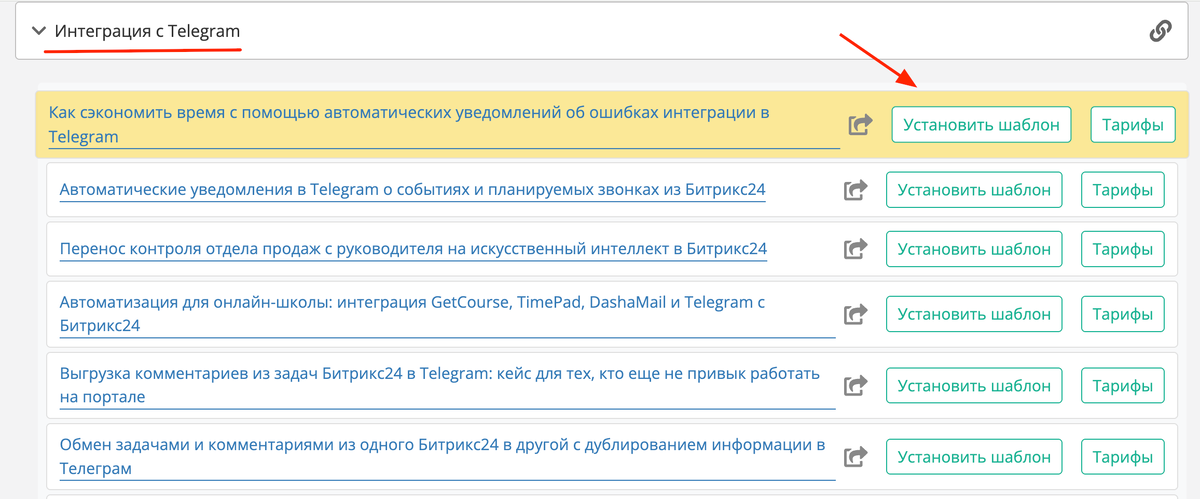This screenshot has width=1200, height=499.
Task: Open Тарифы for online school automation row
Action: (1123, 314)
